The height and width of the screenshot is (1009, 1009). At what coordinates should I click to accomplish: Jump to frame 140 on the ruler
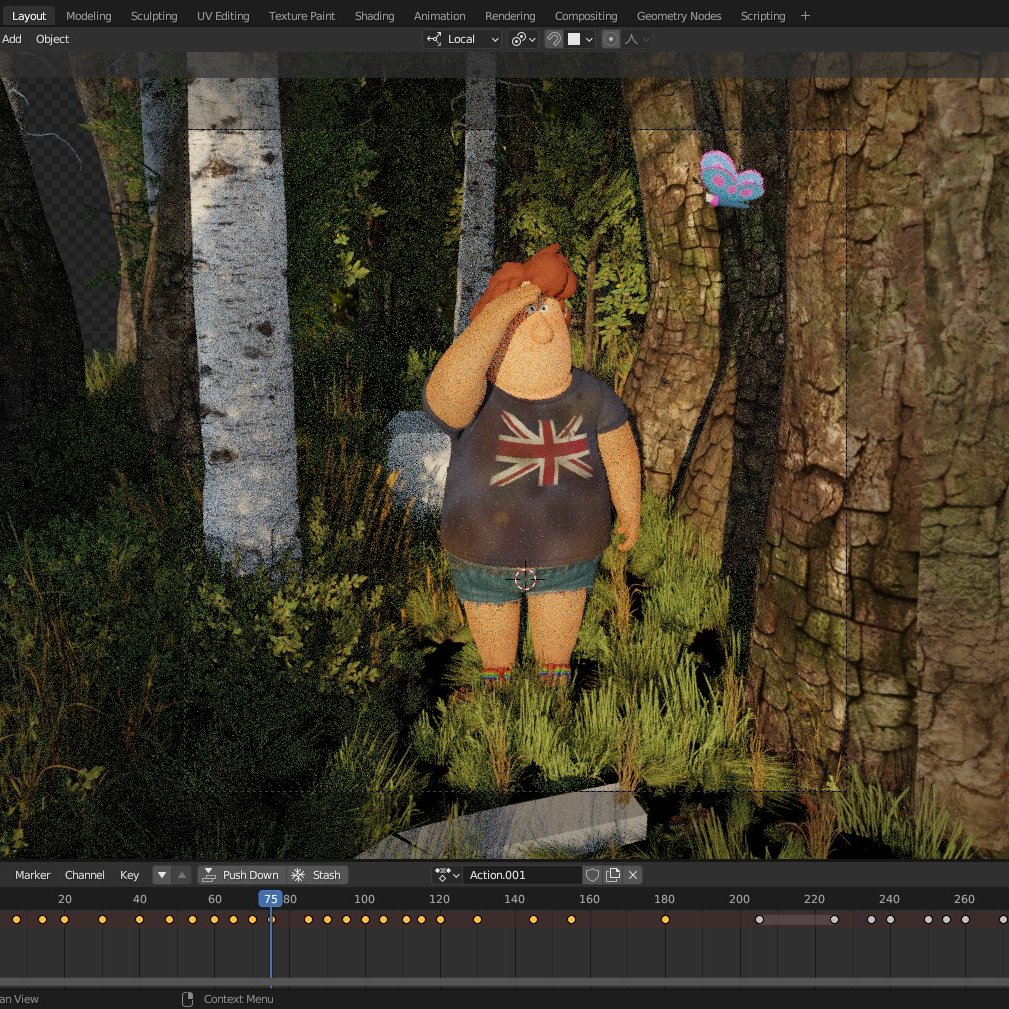click(514, 899)
